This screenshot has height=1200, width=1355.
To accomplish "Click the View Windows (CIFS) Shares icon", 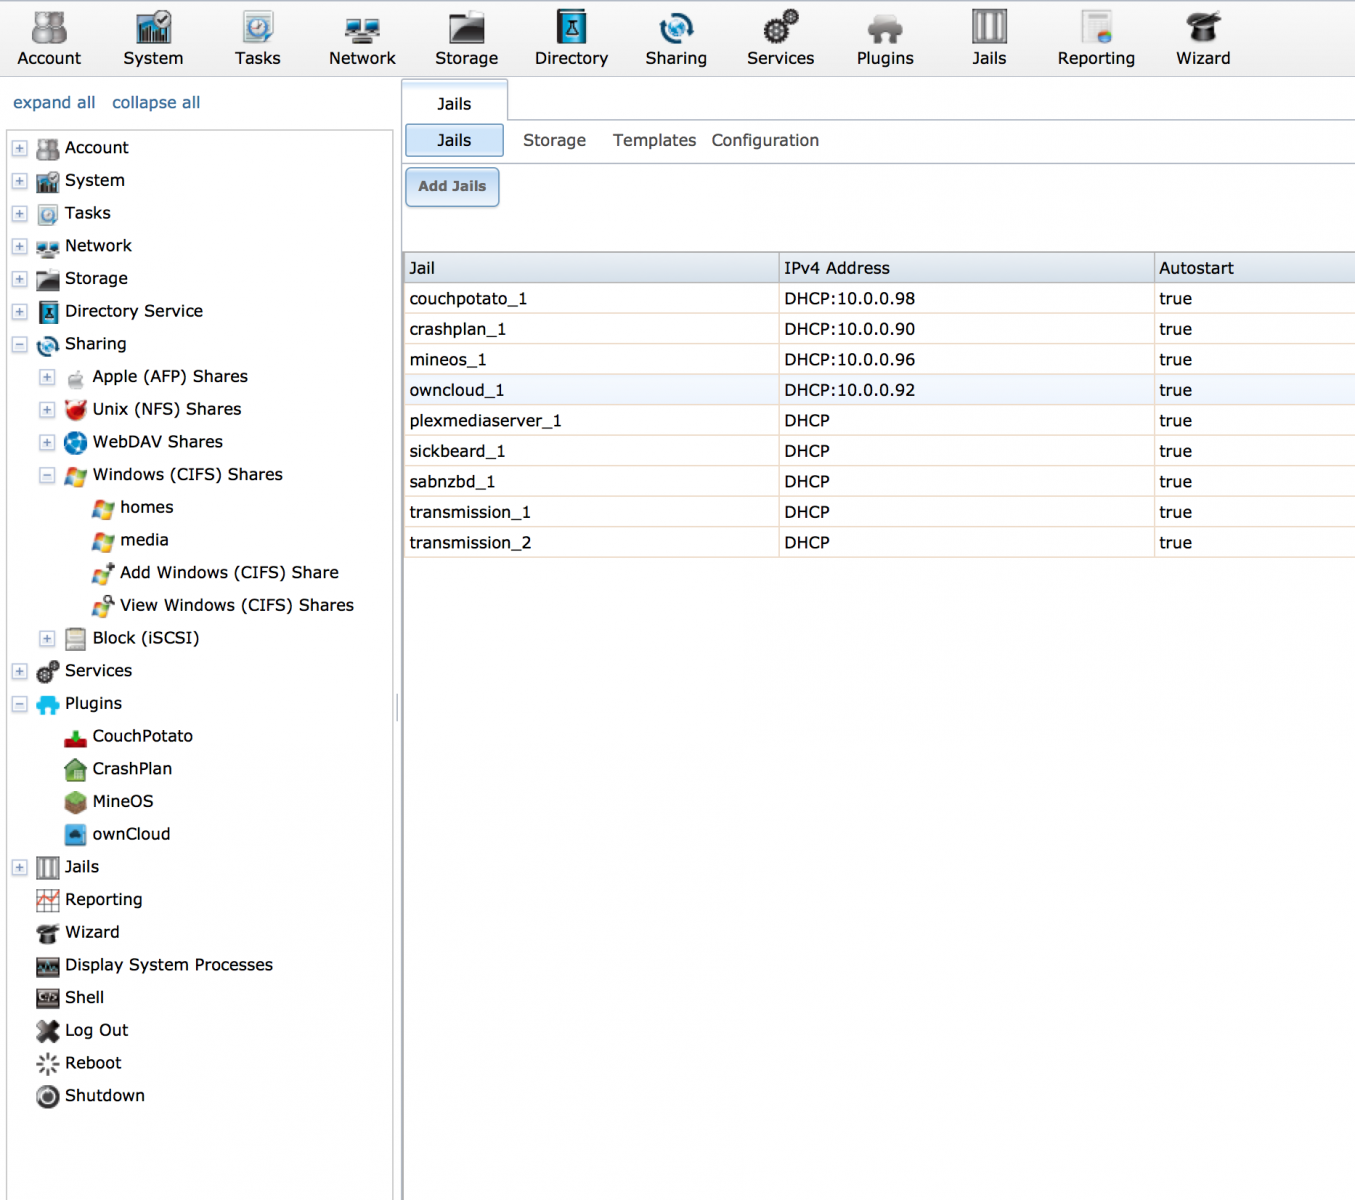I will pos(103,606).
